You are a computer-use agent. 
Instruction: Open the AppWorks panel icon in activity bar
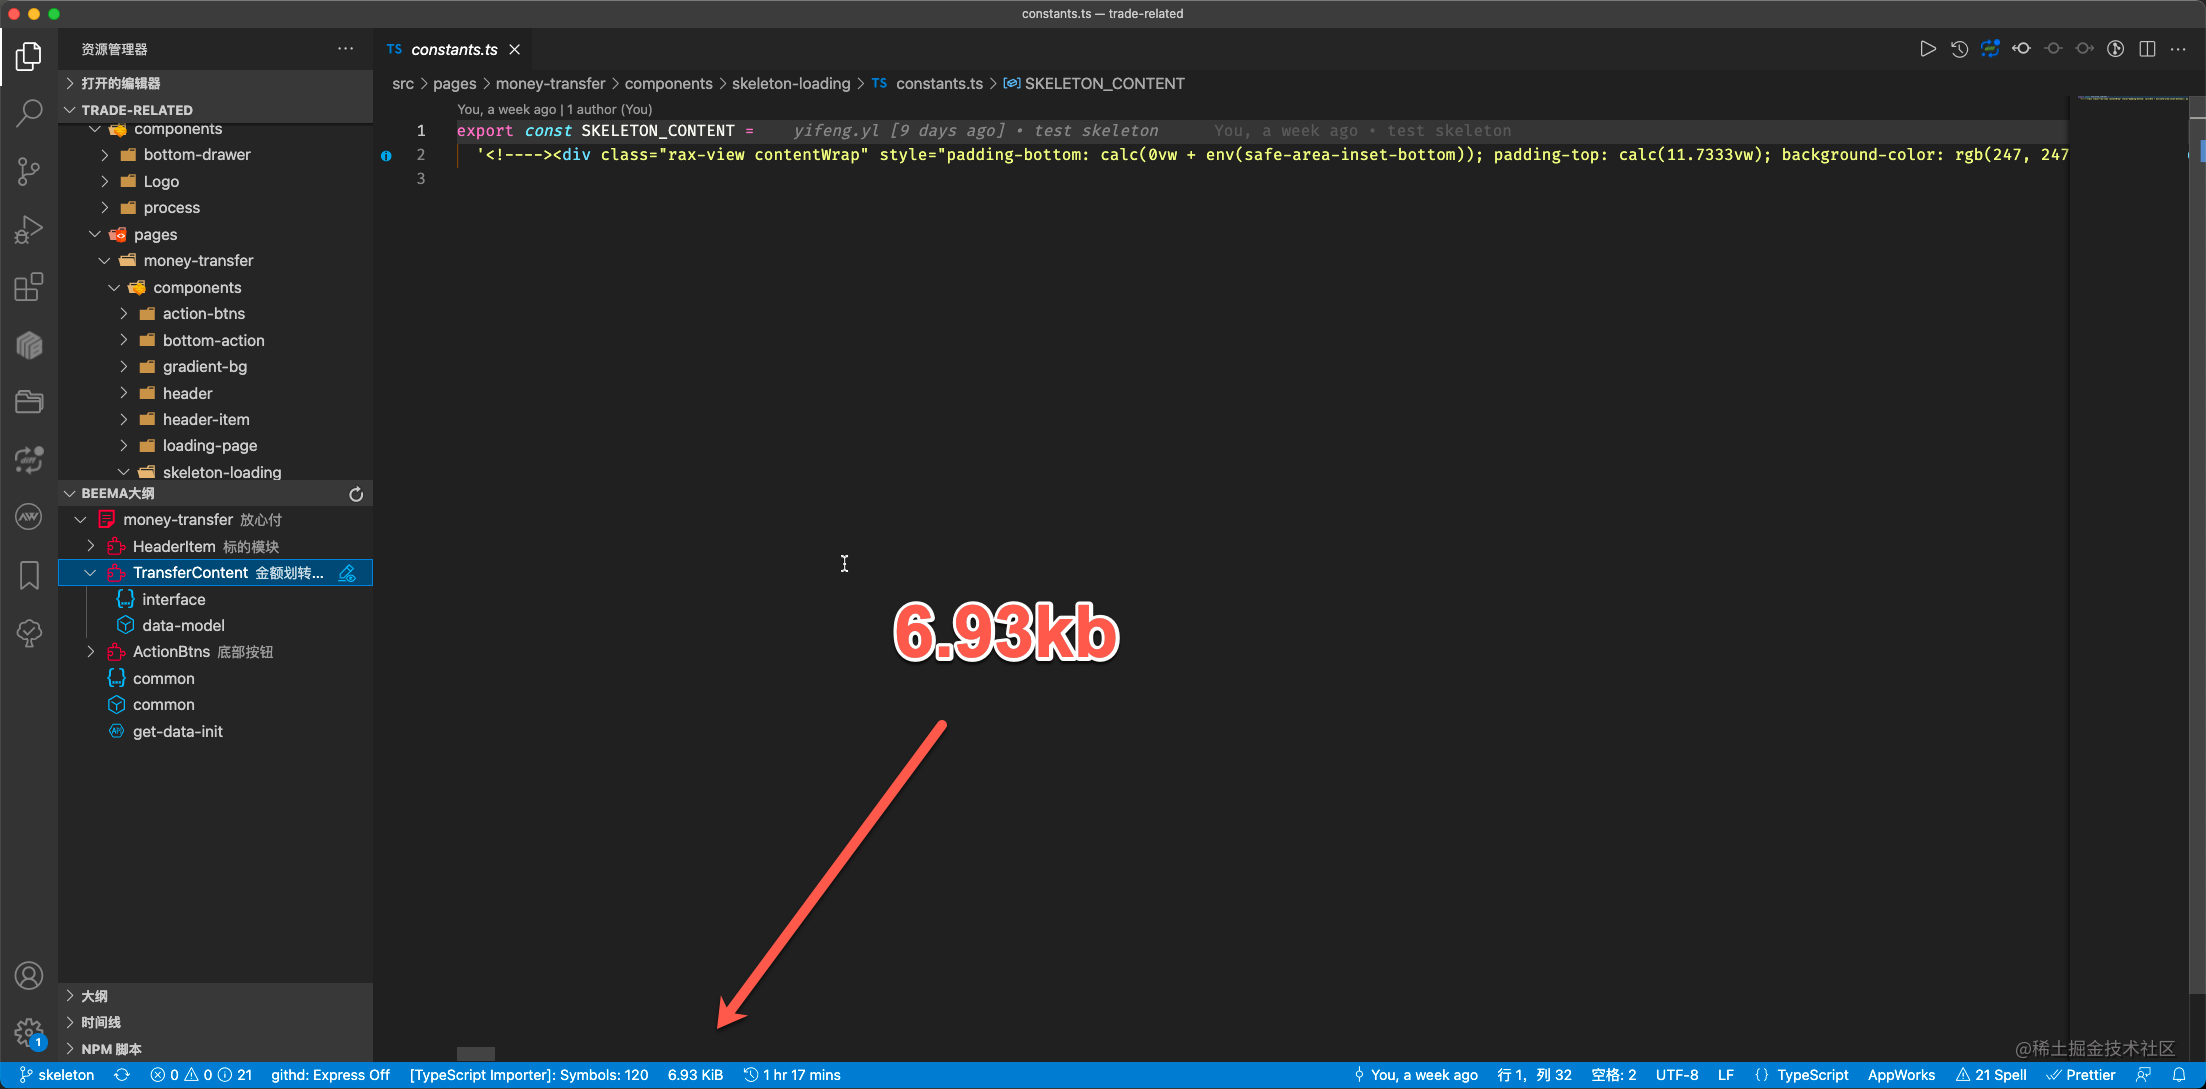[29, 517]
